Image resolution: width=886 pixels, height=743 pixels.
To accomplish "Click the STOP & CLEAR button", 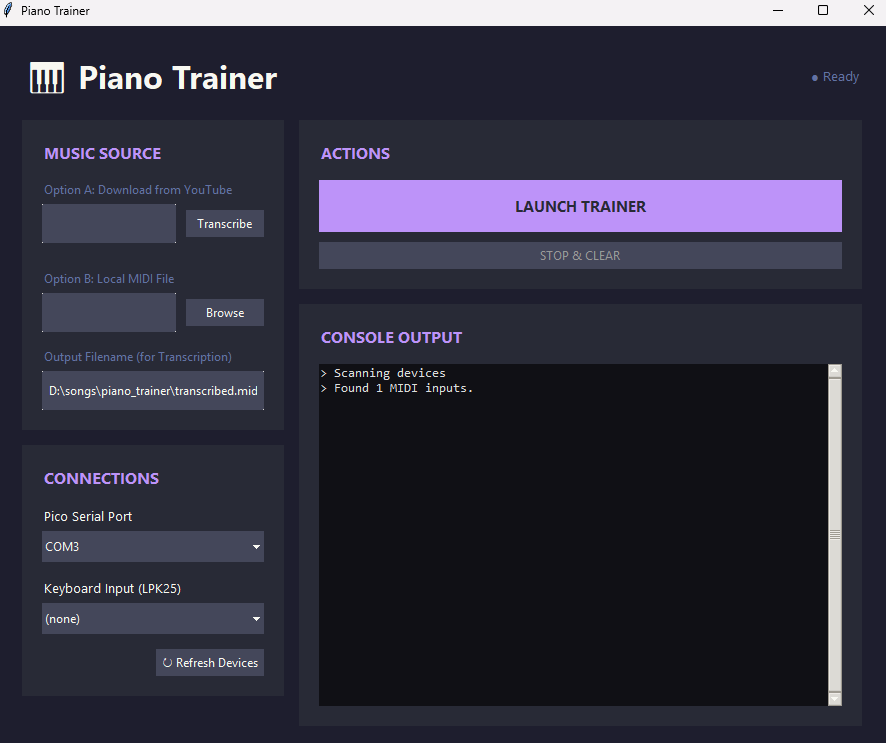I will pyautogui.click(x=580, y=256).
